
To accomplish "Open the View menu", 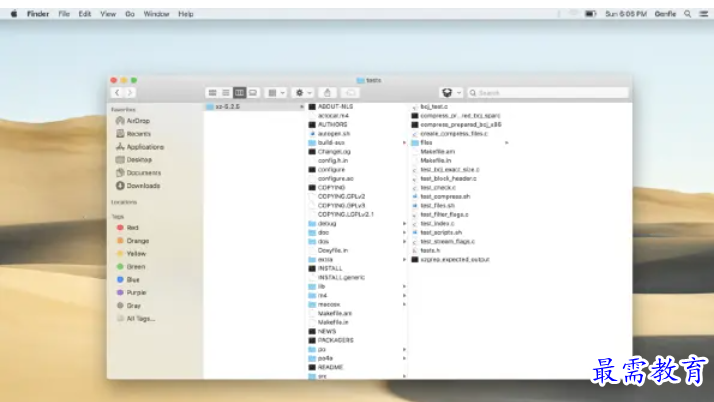I will [x=108, y=14].
